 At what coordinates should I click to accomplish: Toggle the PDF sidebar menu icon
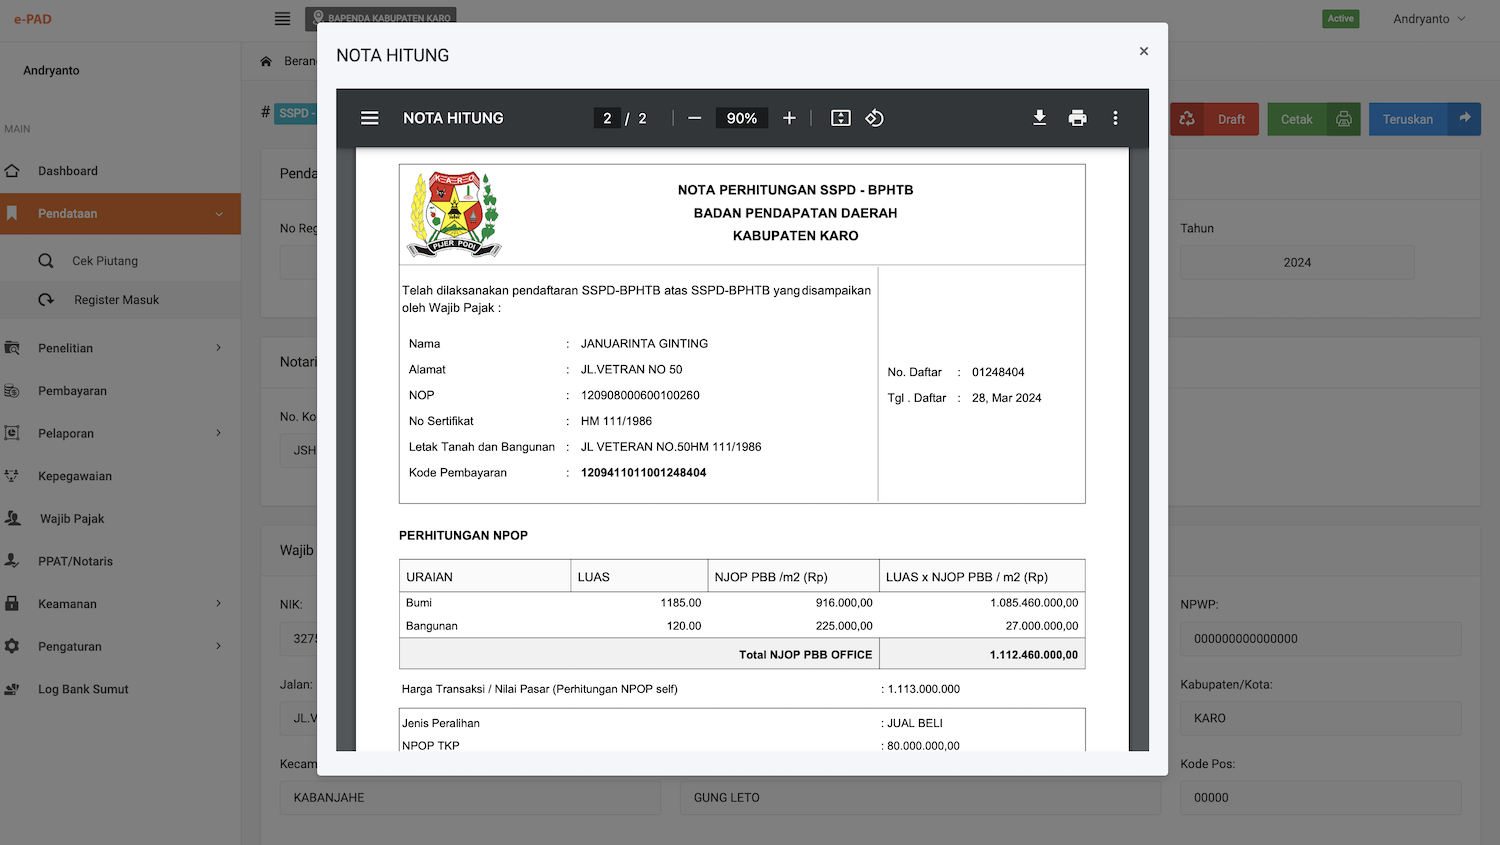370,118
